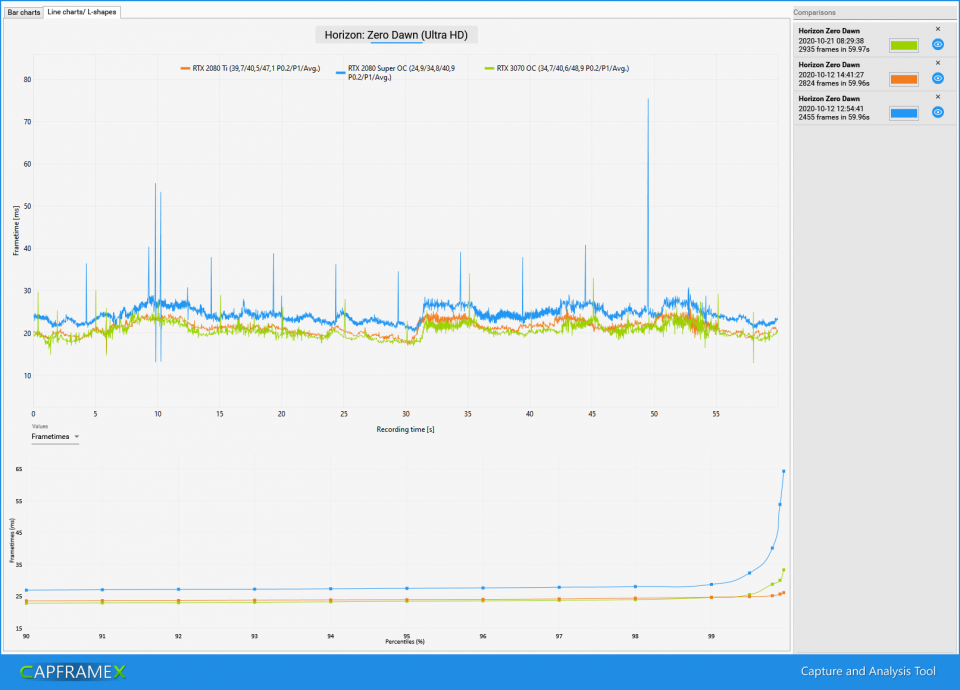This screenshot has height=690, width=960.
Task: Select the 2020-10-12 12:54:41 comparison record
Action: (874, 107)
